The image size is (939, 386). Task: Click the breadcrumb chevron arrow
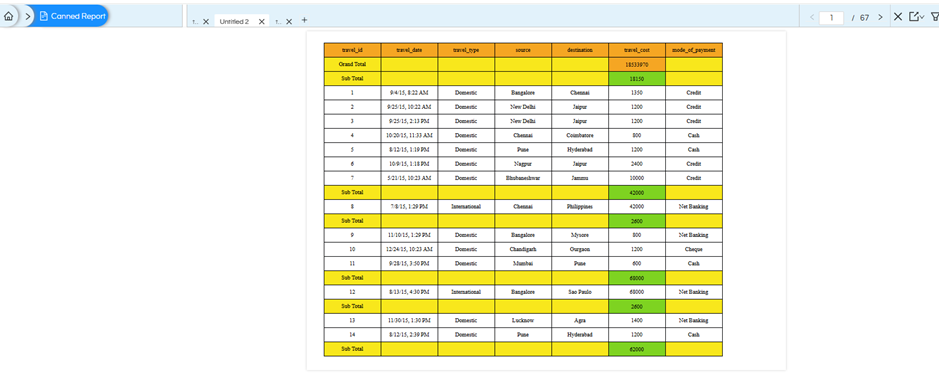coord(28,16)
